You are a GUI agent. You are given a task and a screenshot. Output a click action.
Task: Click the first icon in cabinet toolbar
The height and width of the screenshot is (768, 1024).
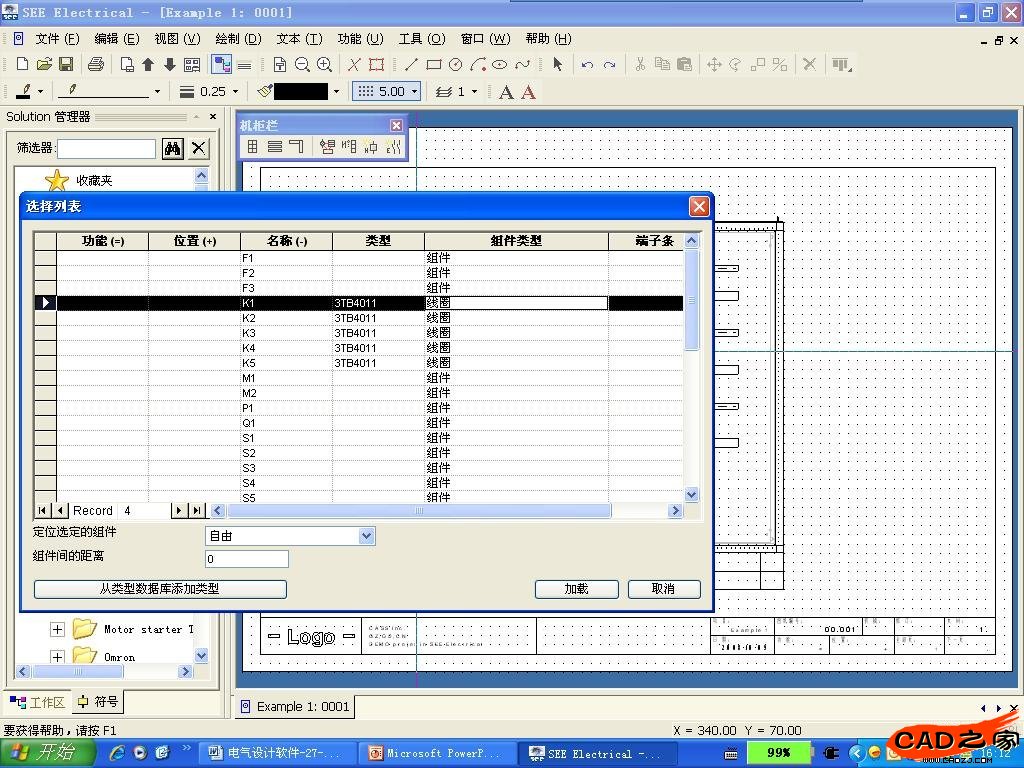click(253, 146)
